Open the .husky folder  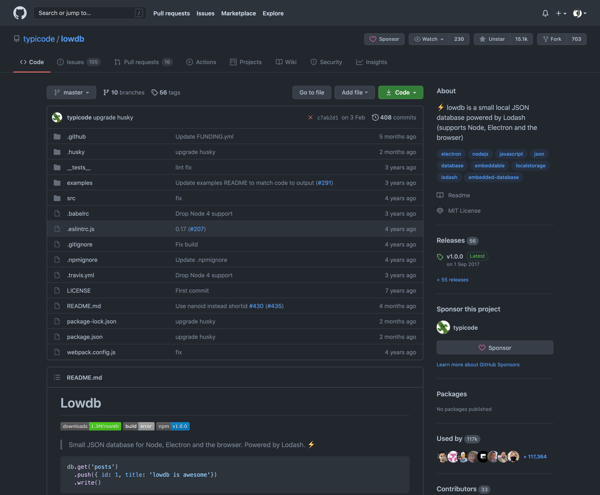76,152
